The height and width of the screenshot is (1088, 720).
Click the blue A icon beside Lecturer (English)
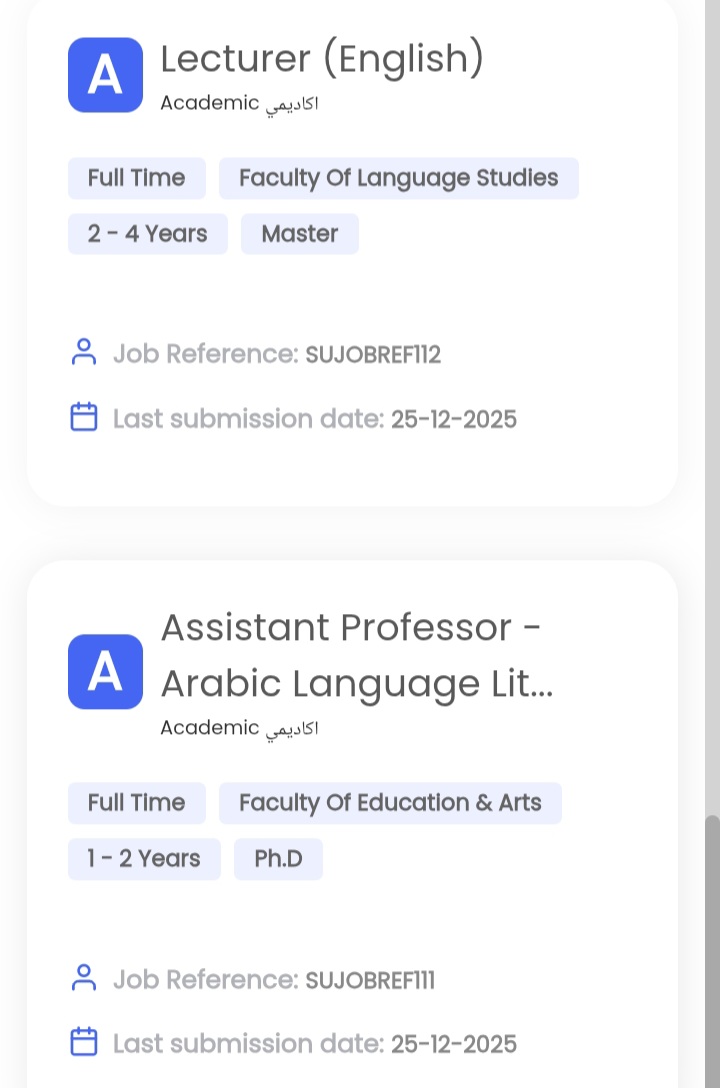point(105,75)
